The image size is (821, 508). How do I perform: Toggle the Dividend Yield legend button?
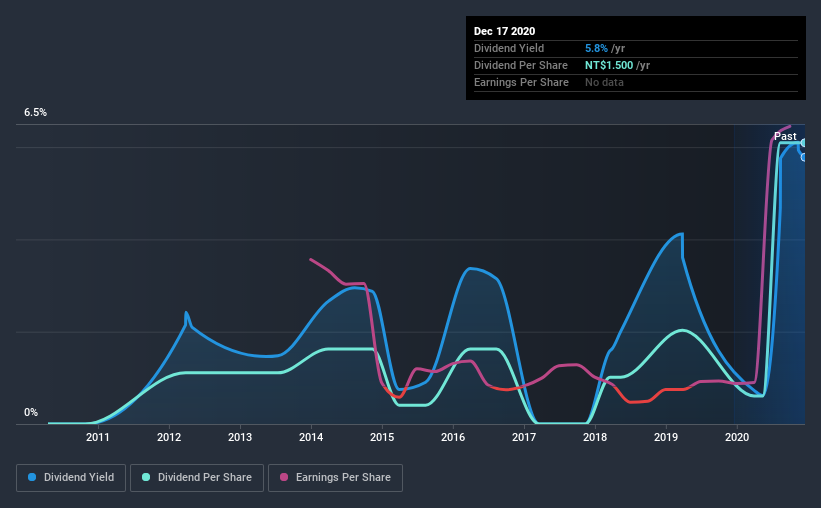71,478
